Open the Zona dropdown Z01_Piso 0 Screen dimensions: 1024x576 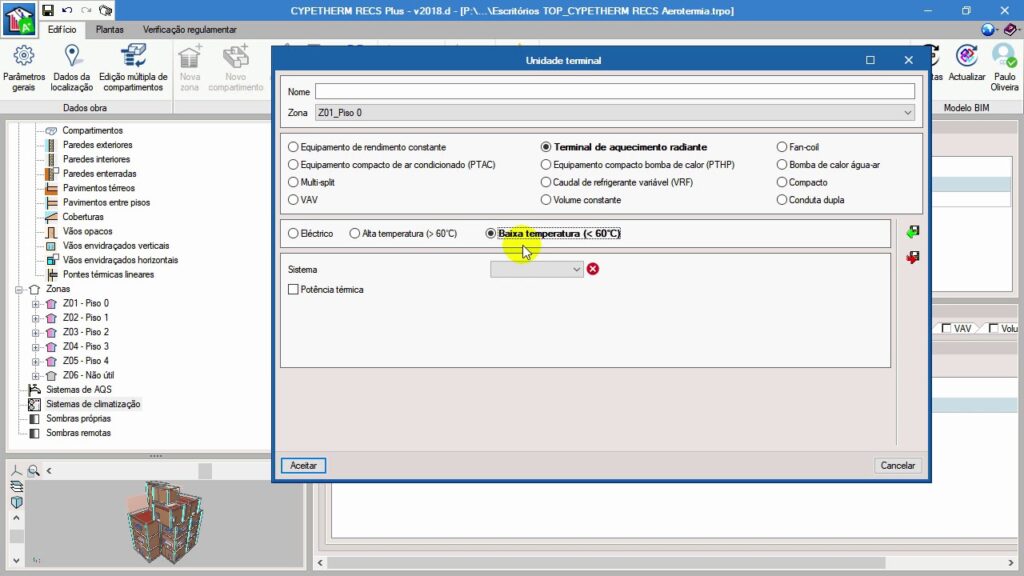click(614, 113)
